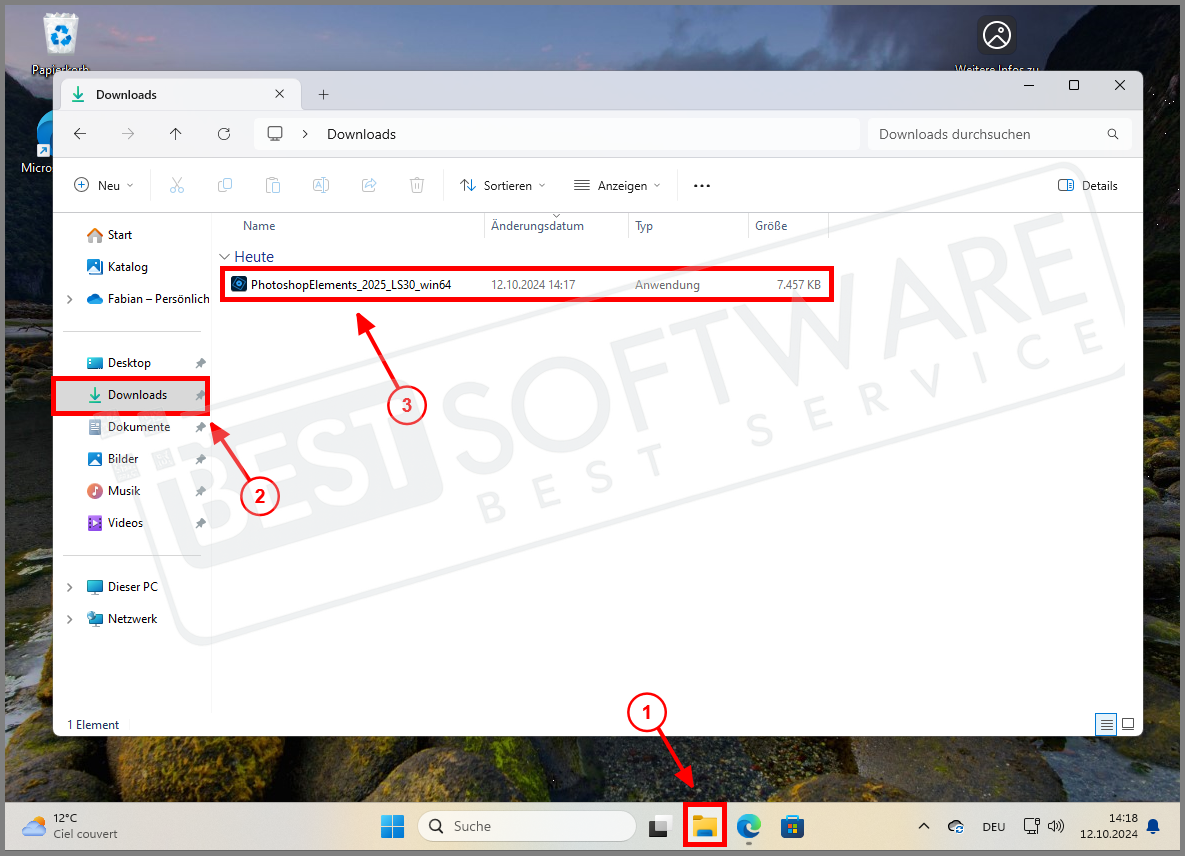Switch to details list view icon

[x=1106, y=725]
